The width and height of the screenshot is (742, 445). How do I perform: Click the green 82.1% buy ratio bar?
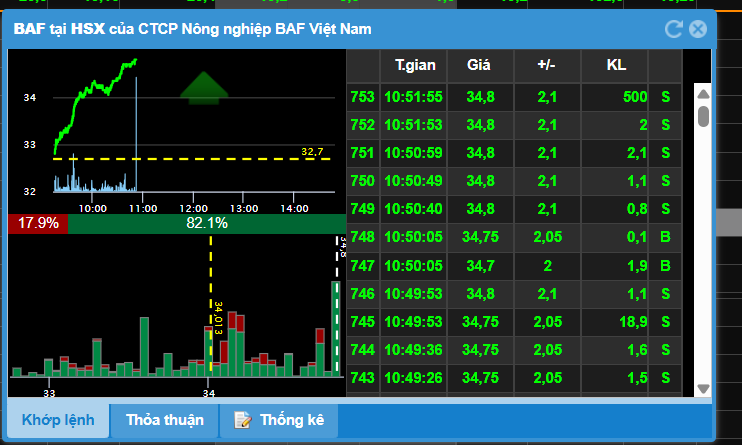point(207,223)
